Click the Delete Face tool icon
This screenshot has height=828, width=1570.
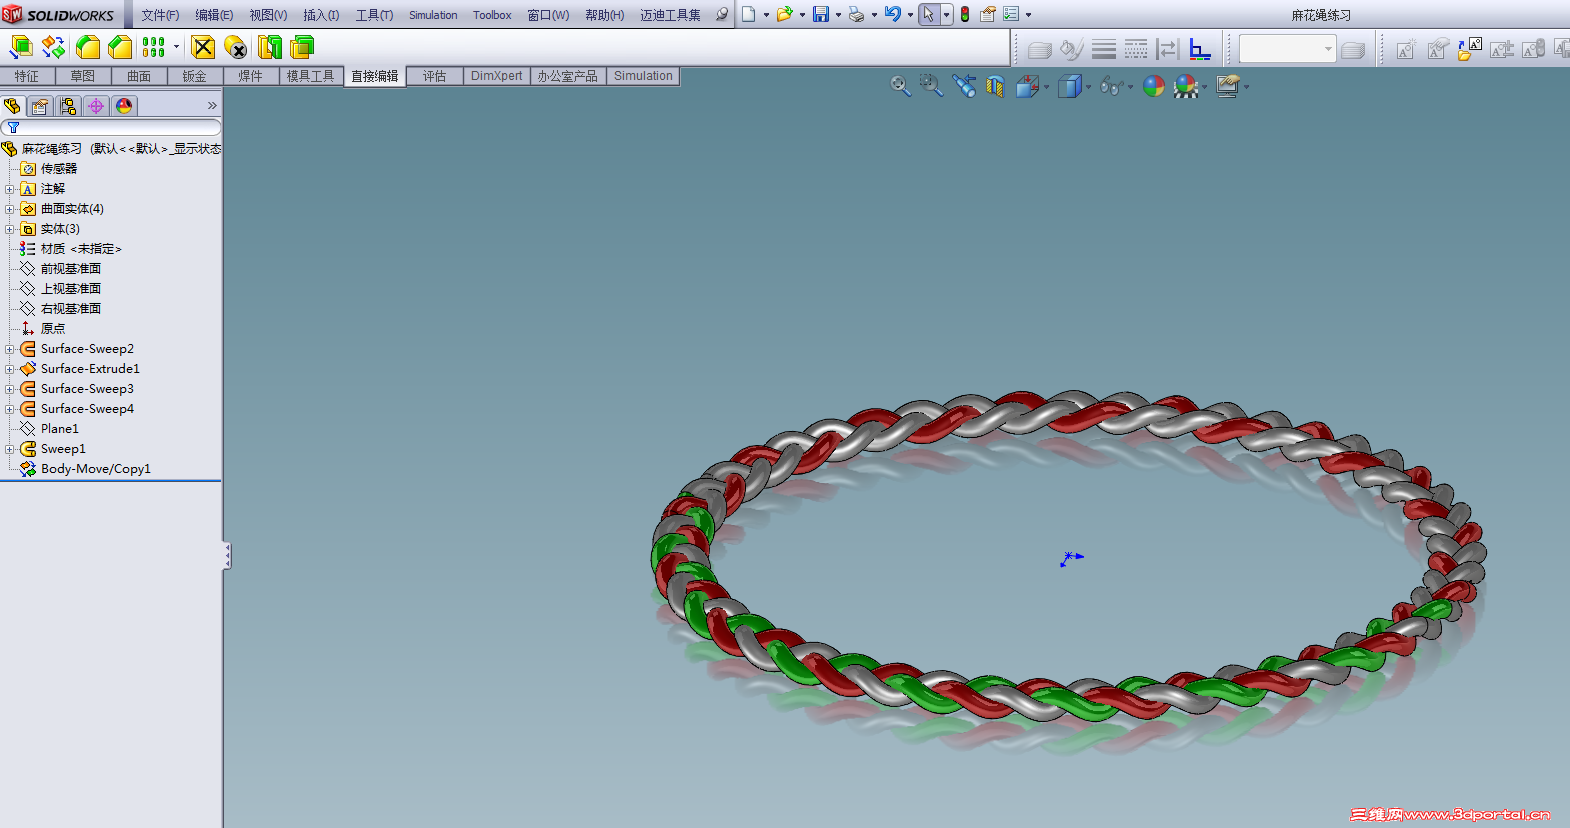click(x=203, y=47)
